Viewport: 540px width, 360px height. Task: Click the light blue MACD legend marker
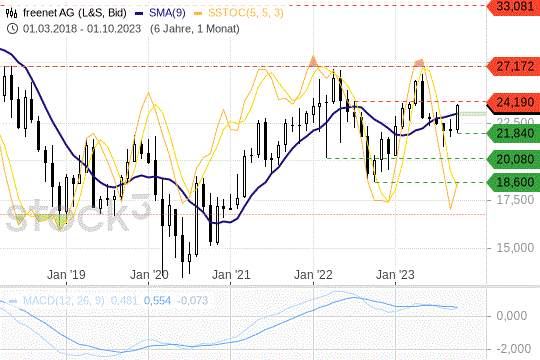[13, 301]
